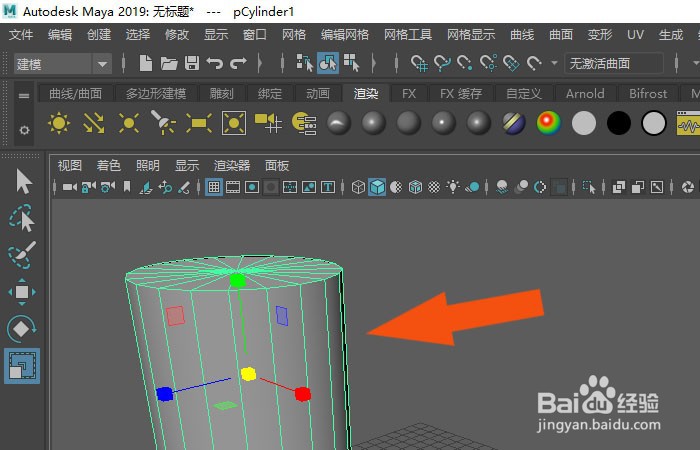Create a volume light shelf icon
This screenshot has width=700, height=450.
coord(234,123)
